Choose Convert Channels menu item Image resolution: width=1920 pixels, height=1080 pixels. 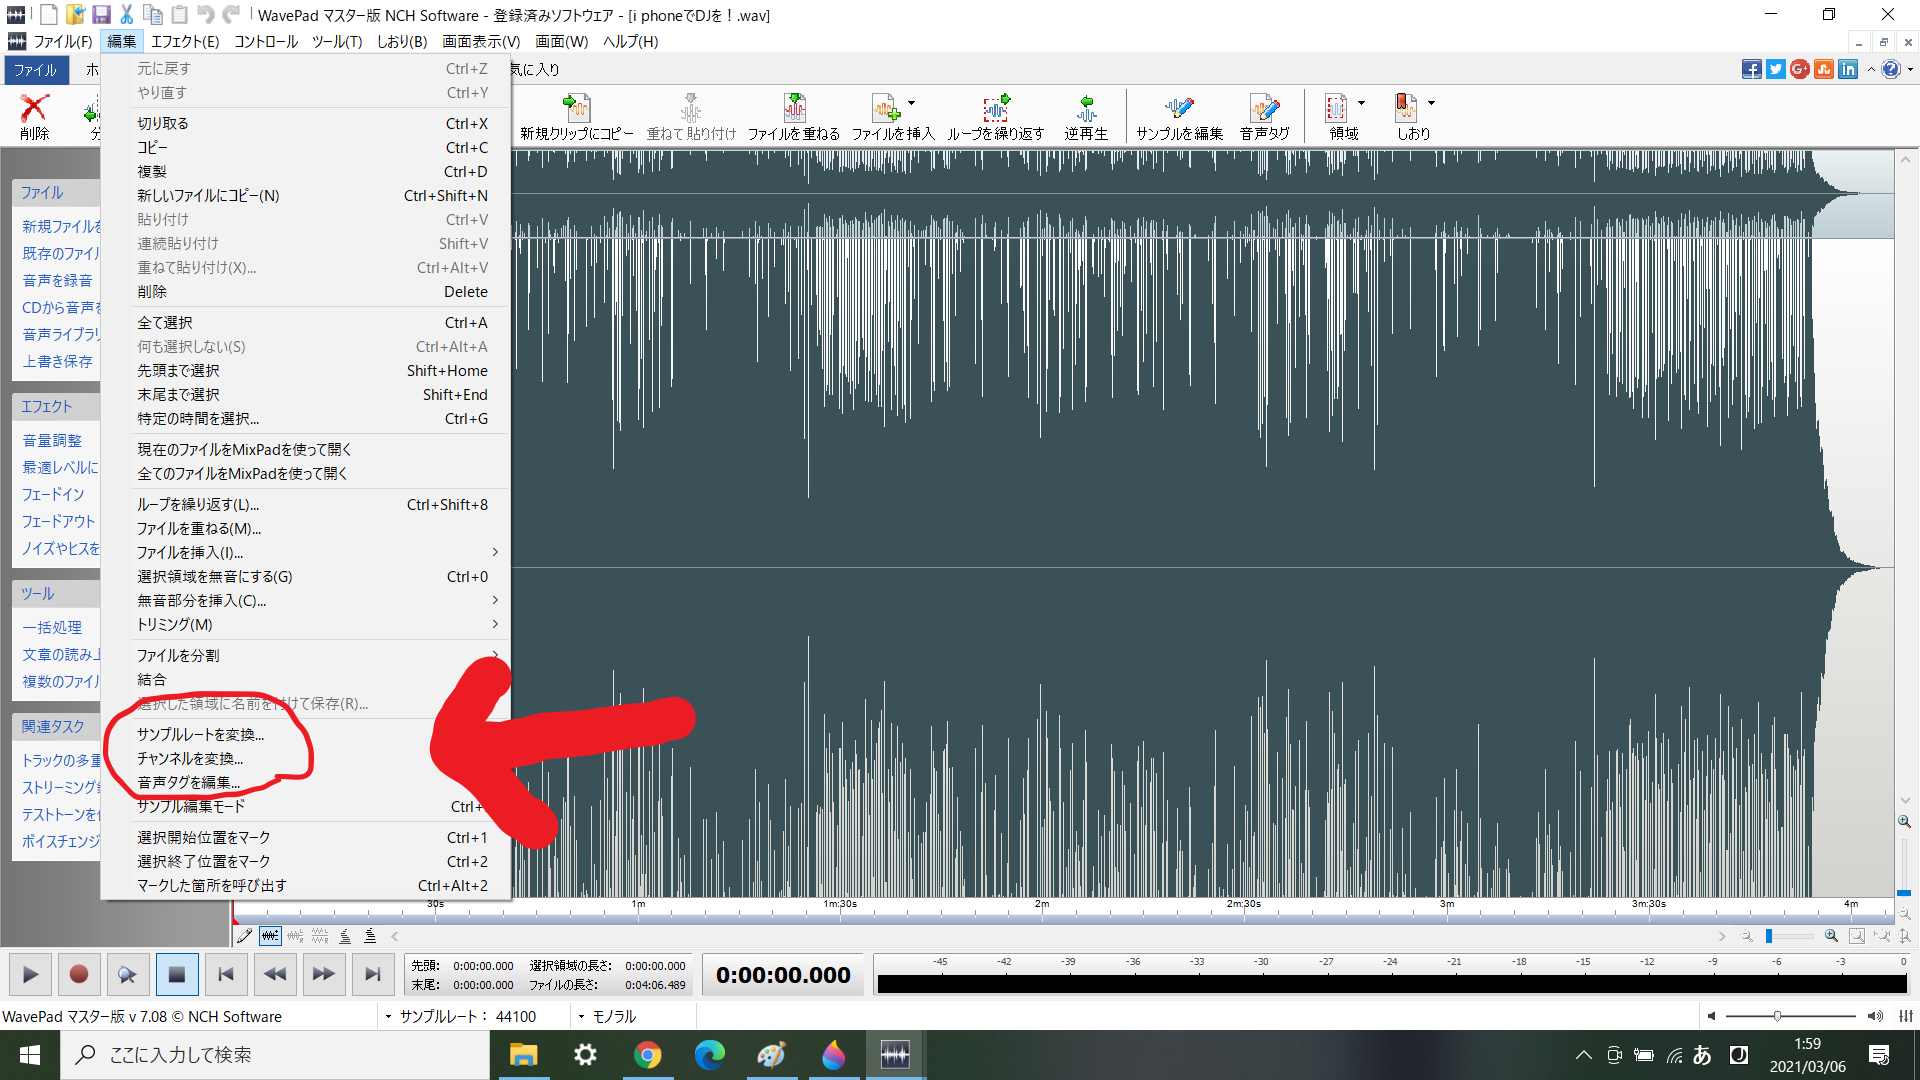pyautogui.click(x=306, y=758)
